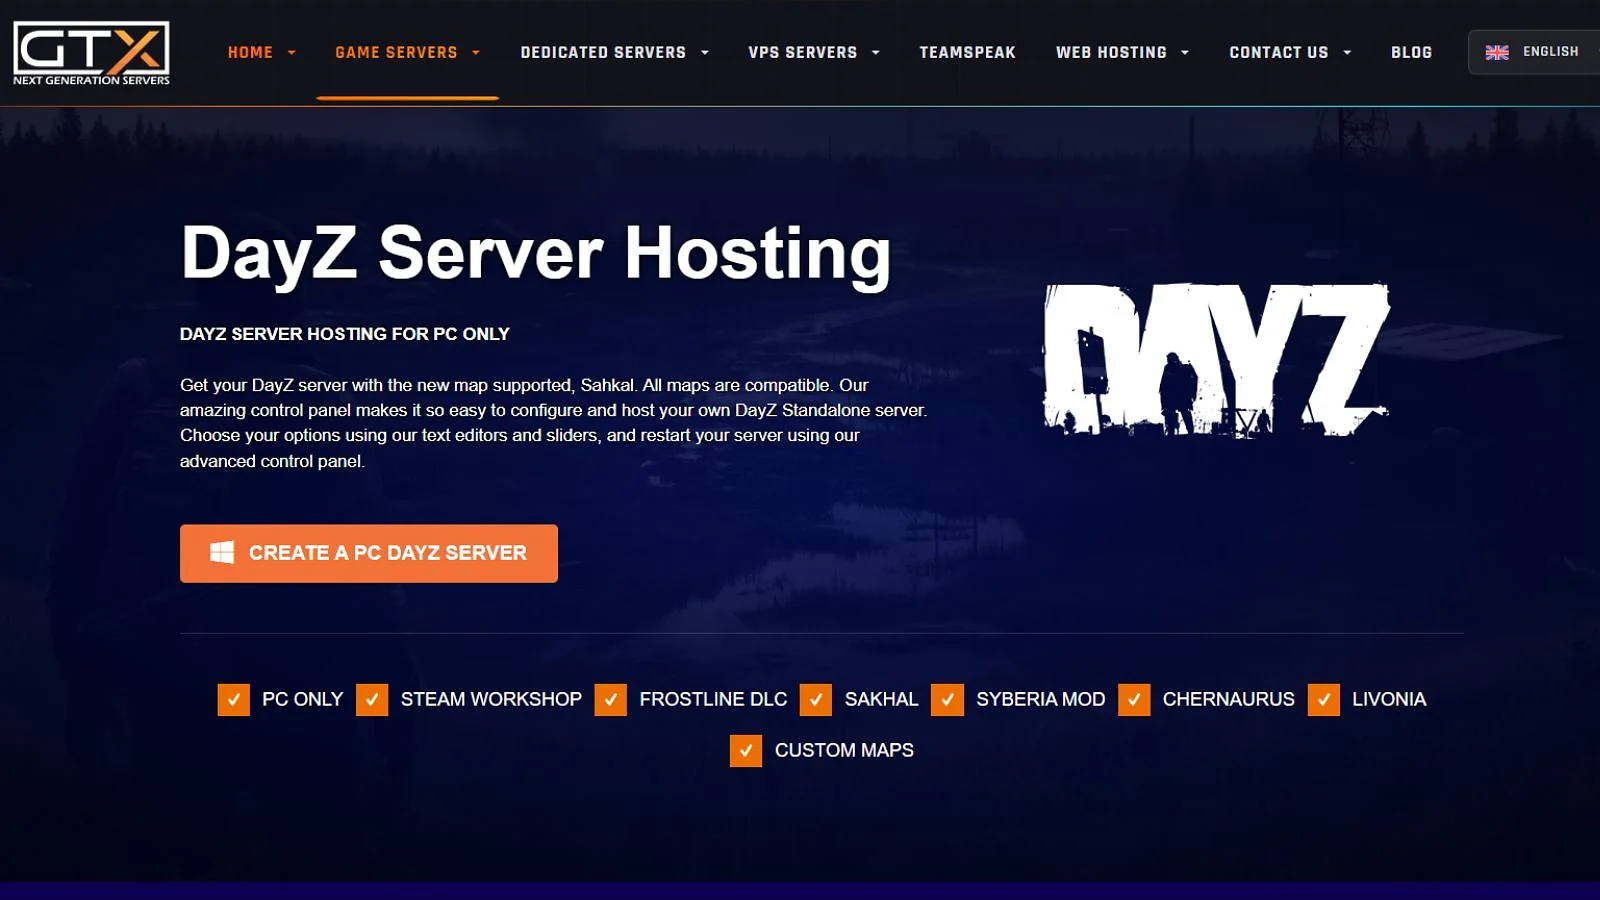Click the 'CHERNAURUS' feature label

(1228, 700)
